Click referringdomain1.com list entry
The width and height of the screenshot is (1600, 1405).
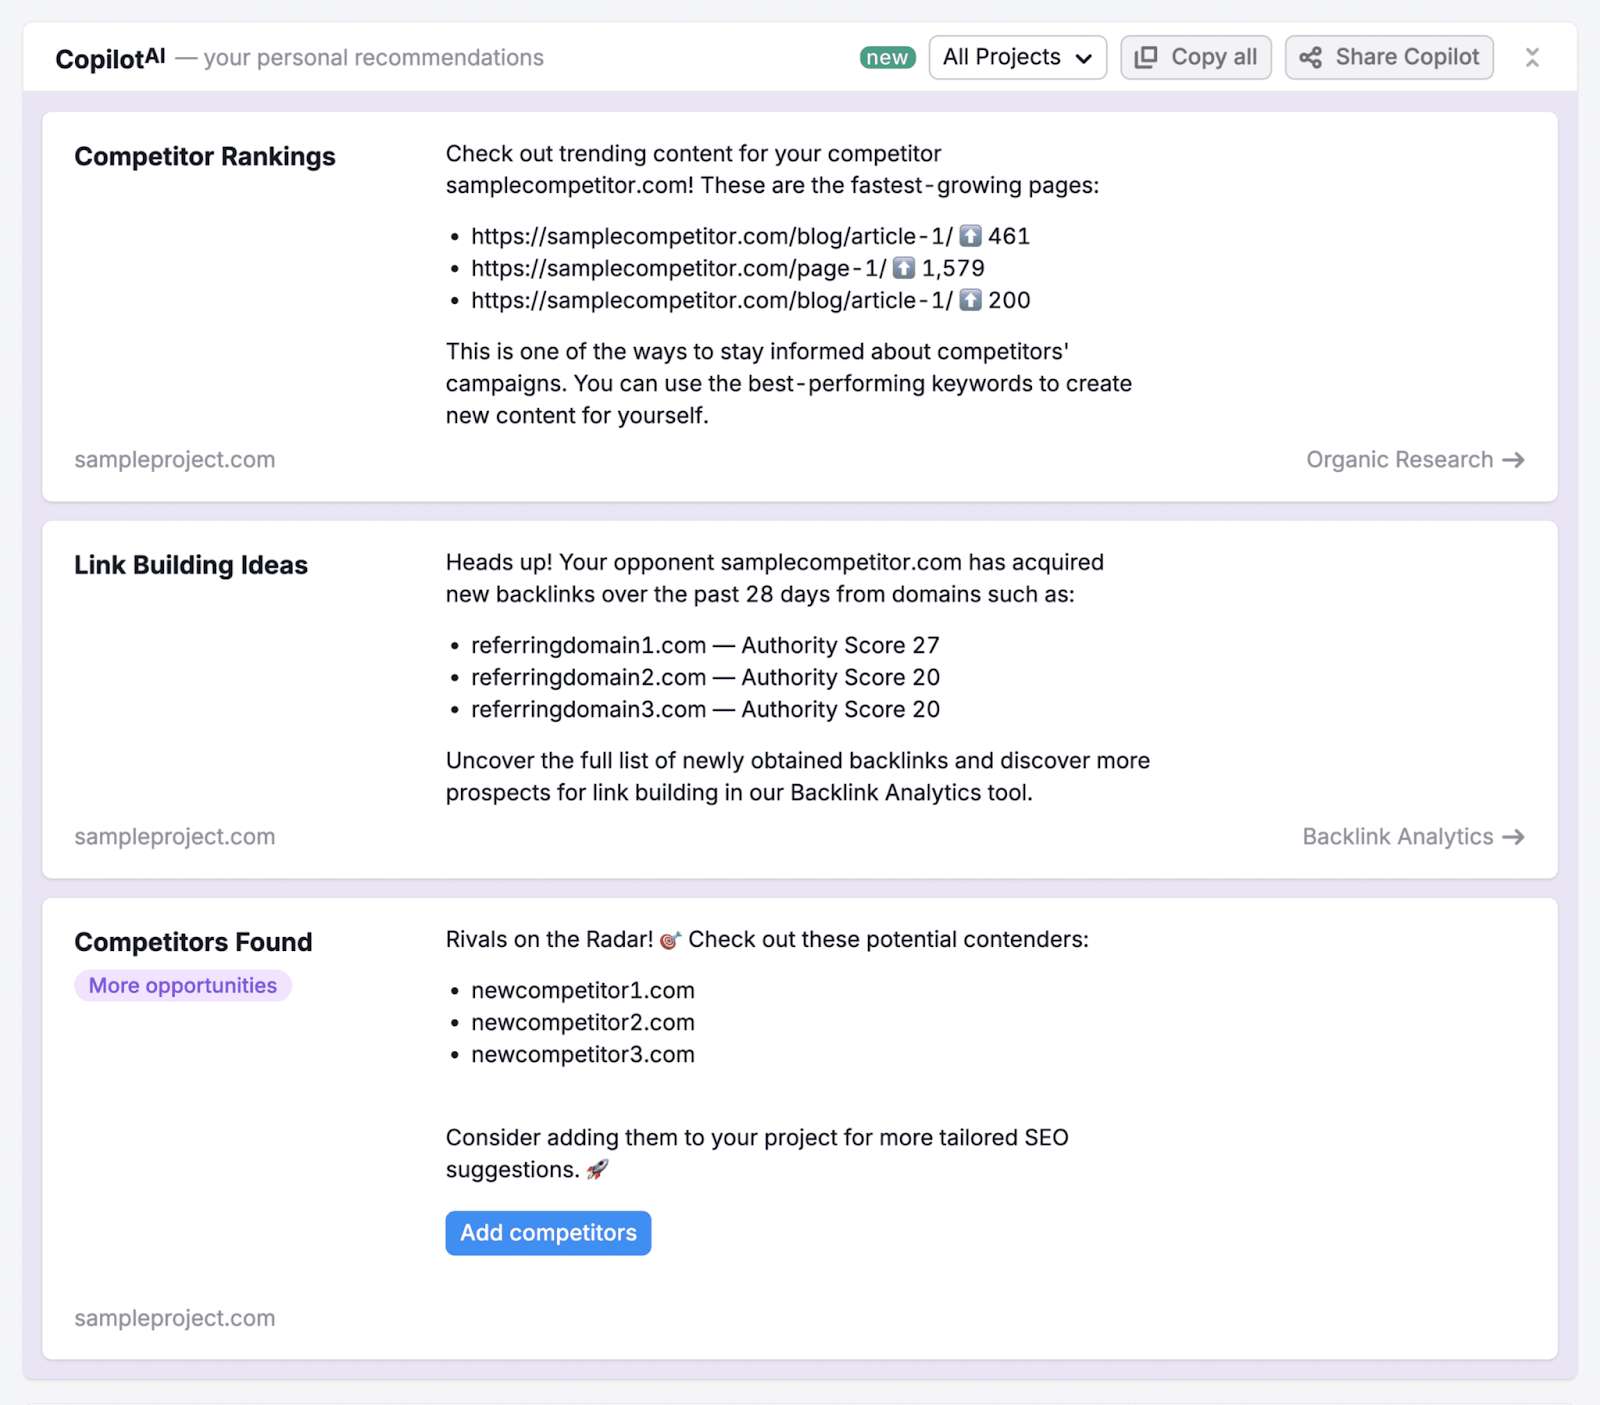pyautogui.click(x=588, y=646)
